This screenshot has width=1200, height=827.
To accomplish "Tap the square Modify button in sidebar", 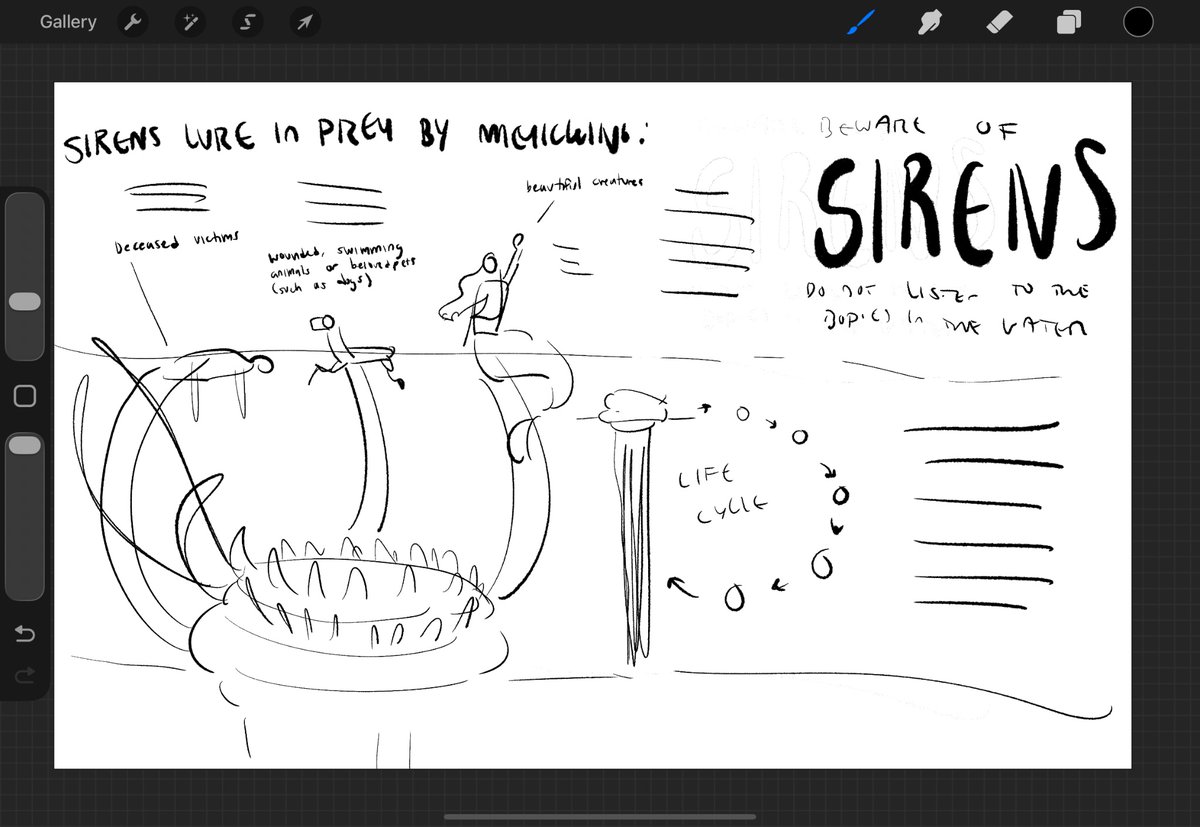I will pos(25,397).
